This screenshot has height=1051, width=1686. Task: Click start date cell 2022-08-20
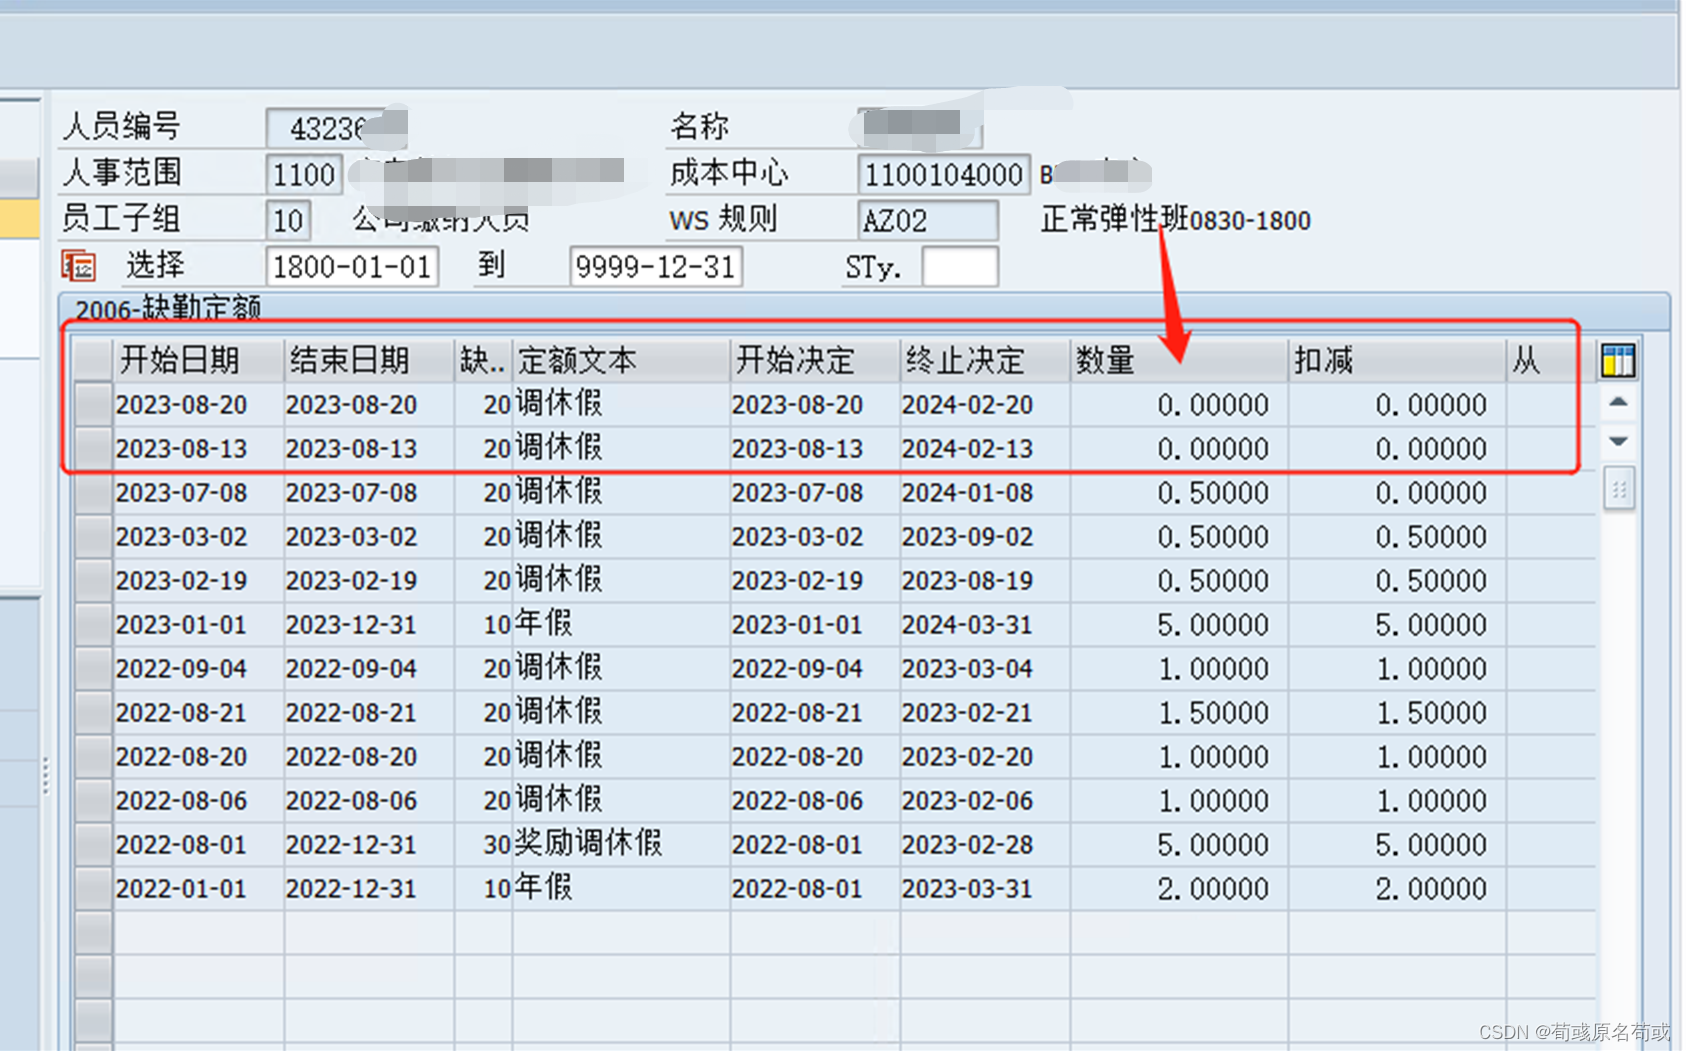(199, 757)
